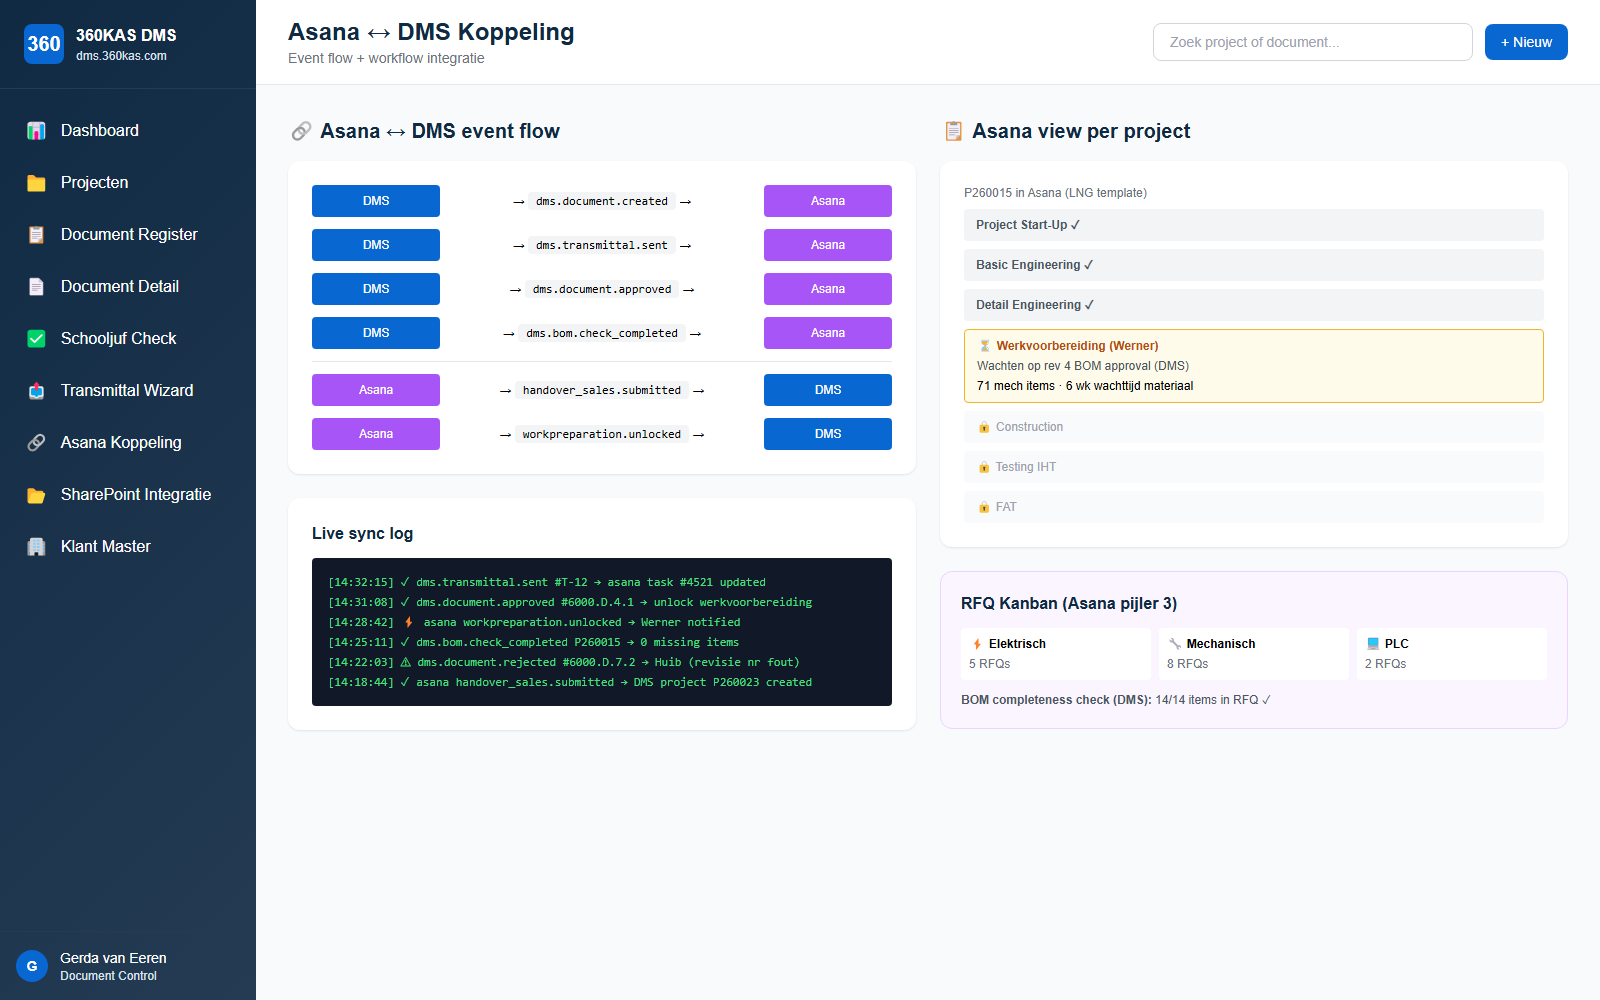Click the + Nieuw button
The height and width of the screenshot is (1000, 1600).
pos(1526,42)
